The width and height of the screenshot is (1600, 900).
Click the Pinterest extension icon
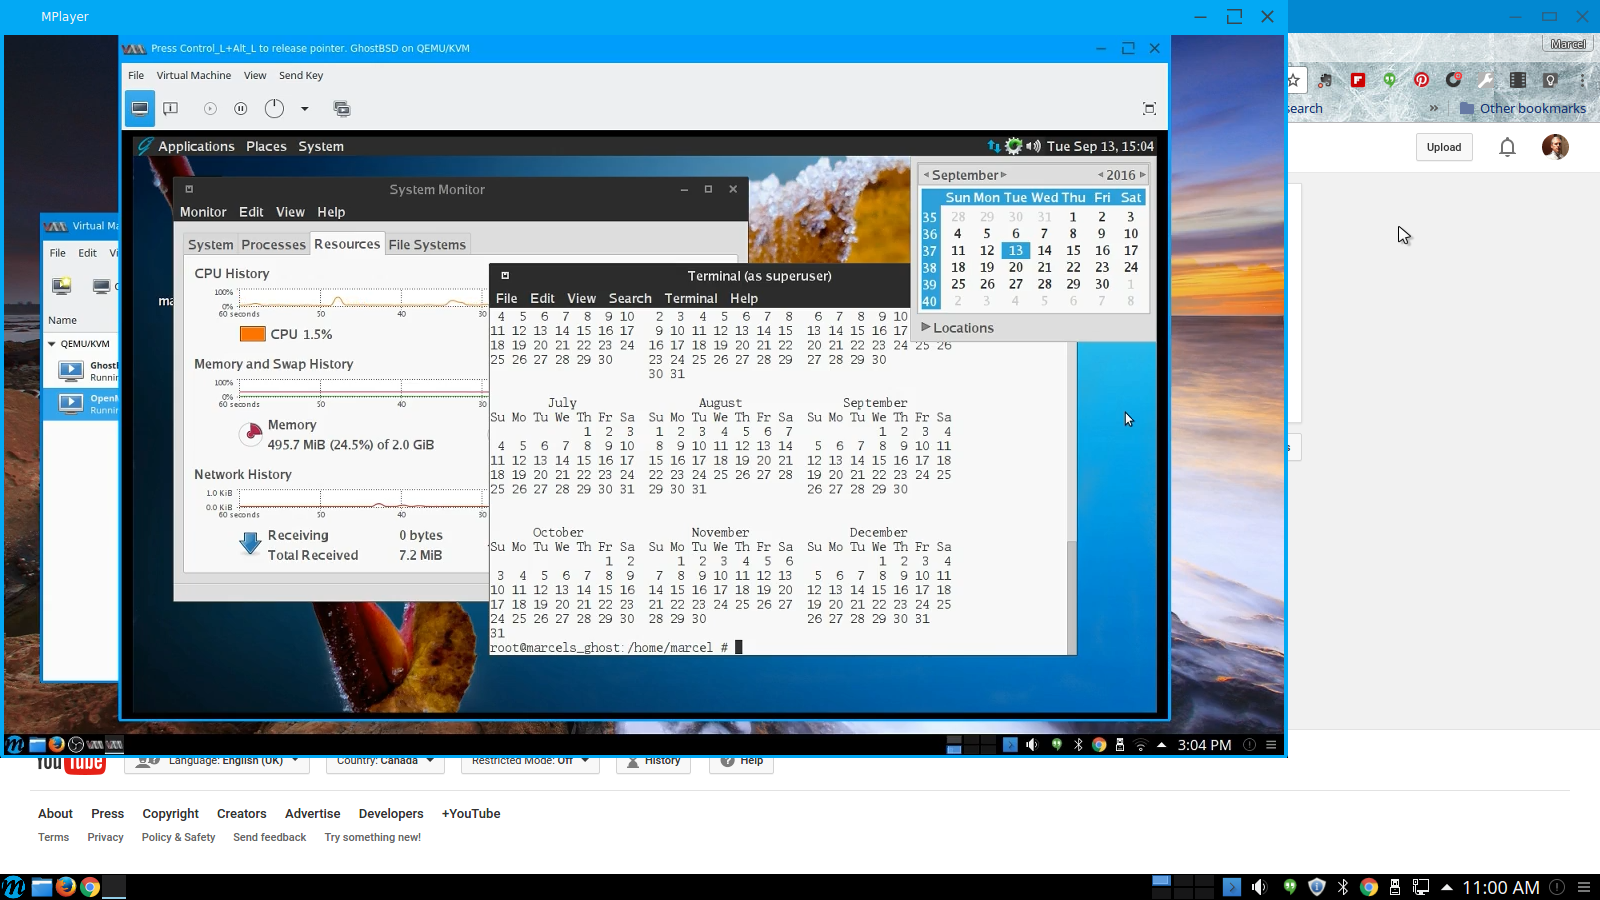pos(1421,80)
